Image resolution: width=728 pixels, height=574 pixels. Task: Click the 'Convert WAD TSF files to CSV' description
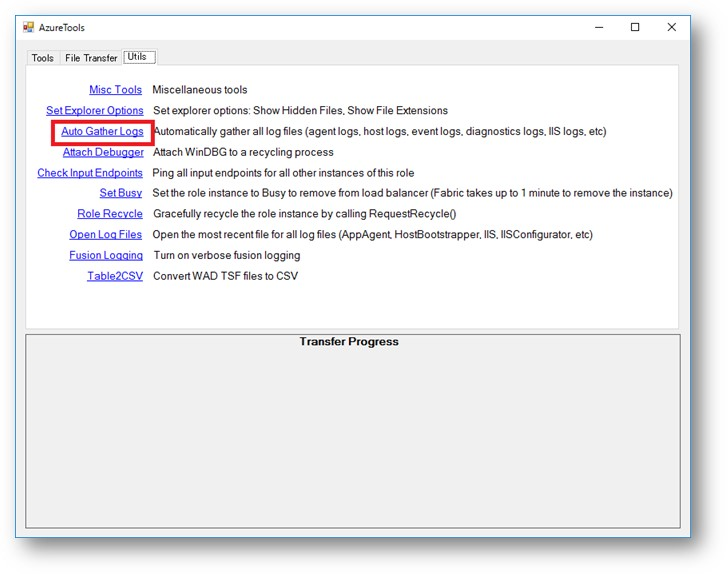click(x=225, y=276)
